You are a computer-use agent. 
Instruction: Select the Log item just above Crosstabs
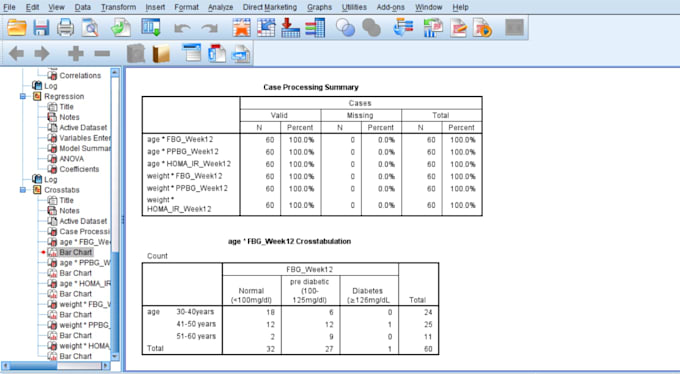tap(50, 180)
